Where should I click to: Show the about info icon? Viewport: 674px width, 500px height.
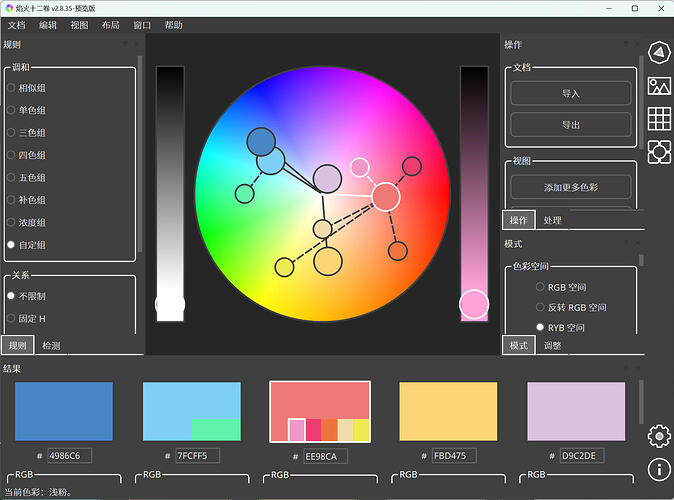tap(658, 468)
